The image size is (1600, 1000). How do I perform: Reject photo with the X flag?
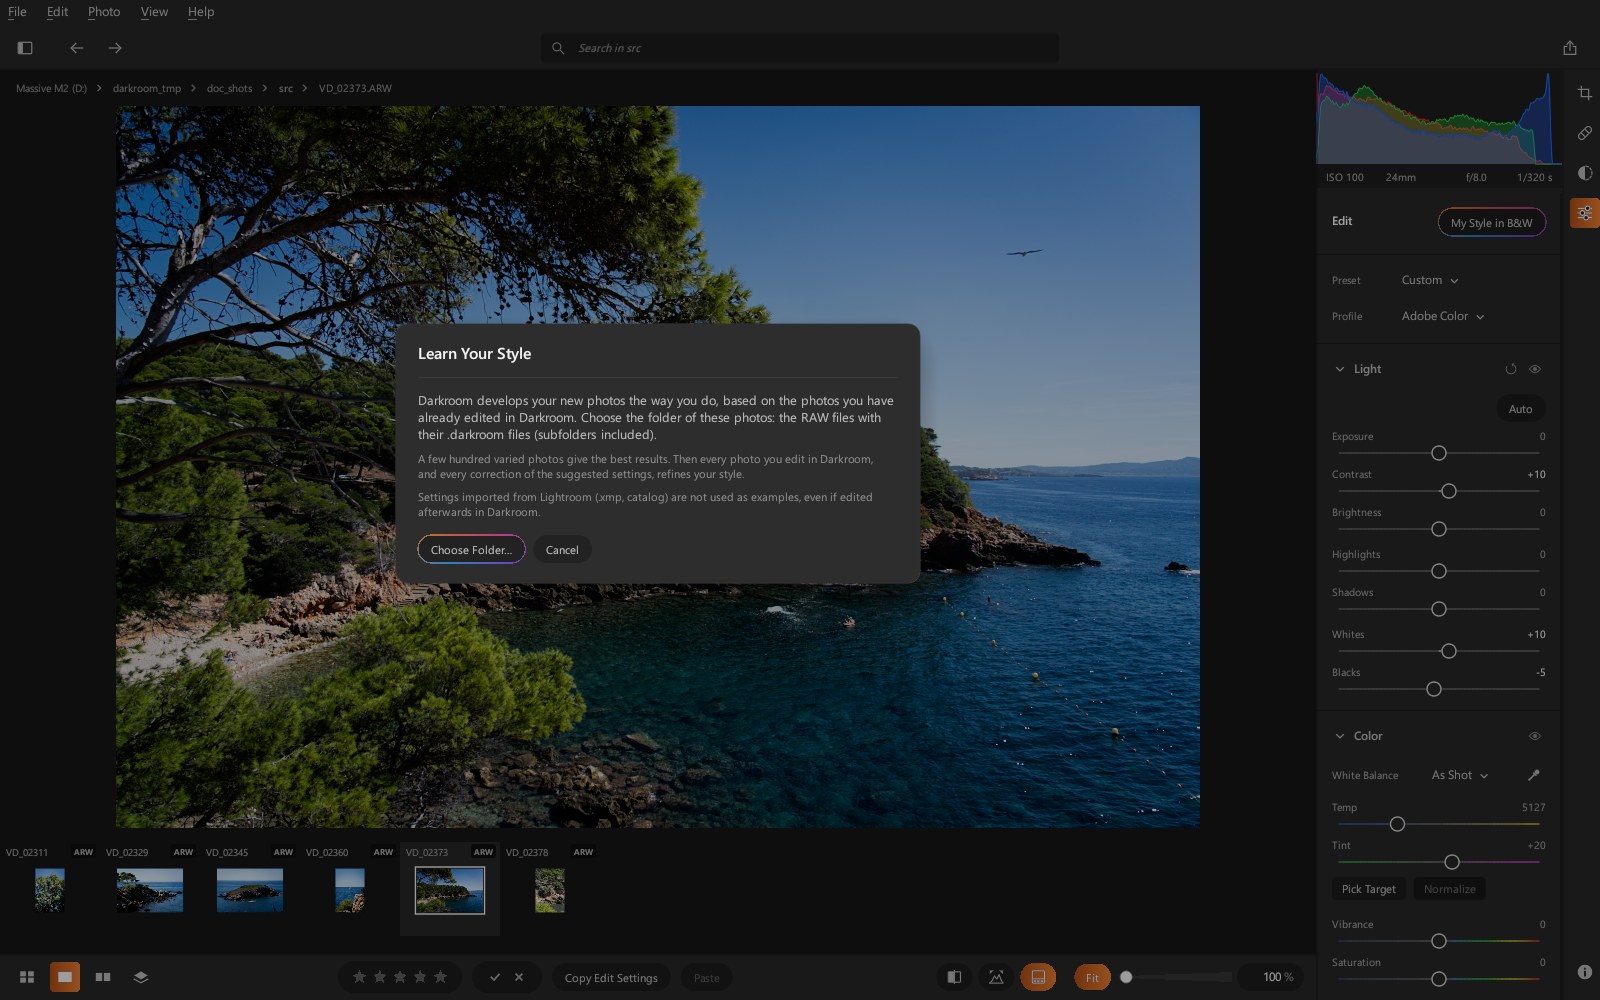tap(519, 977)
